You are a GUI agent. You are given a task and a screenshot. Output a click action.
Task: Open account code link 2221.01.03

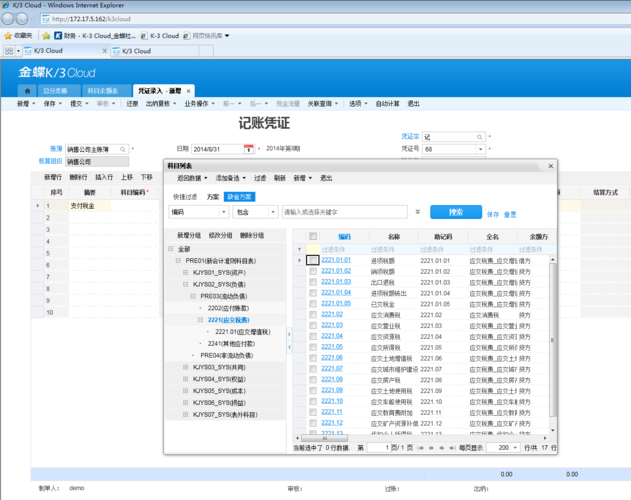[x=336, y=282]
